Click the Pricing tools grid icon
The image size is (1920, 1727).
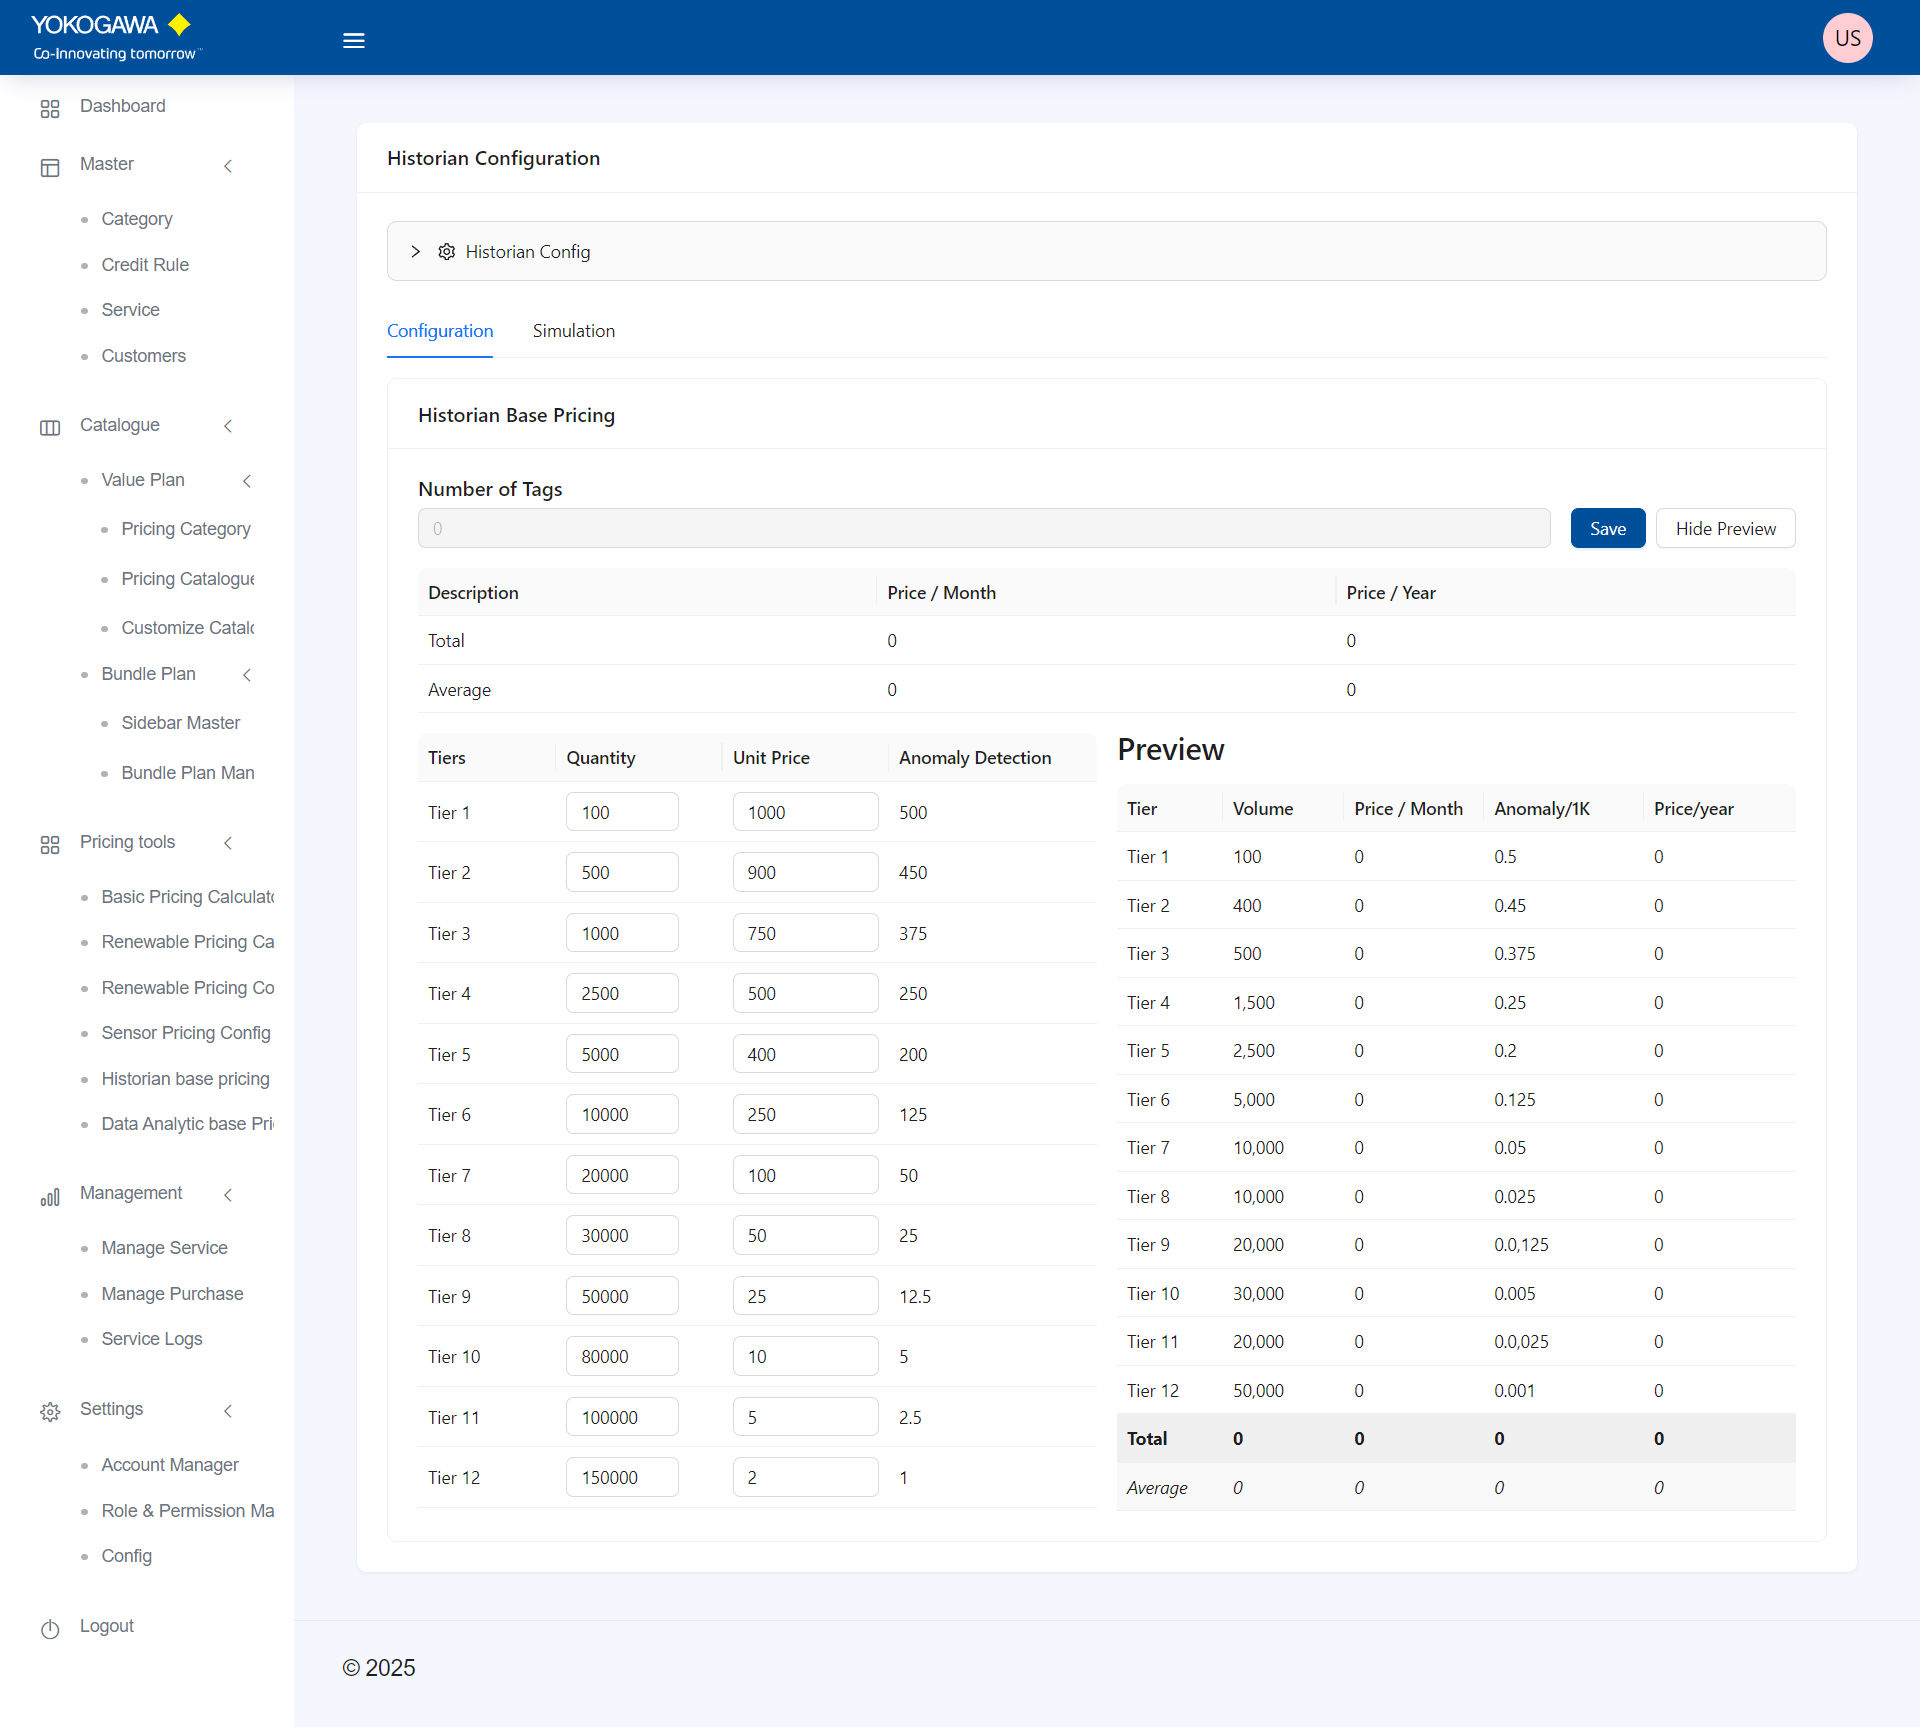pos(50,844)
